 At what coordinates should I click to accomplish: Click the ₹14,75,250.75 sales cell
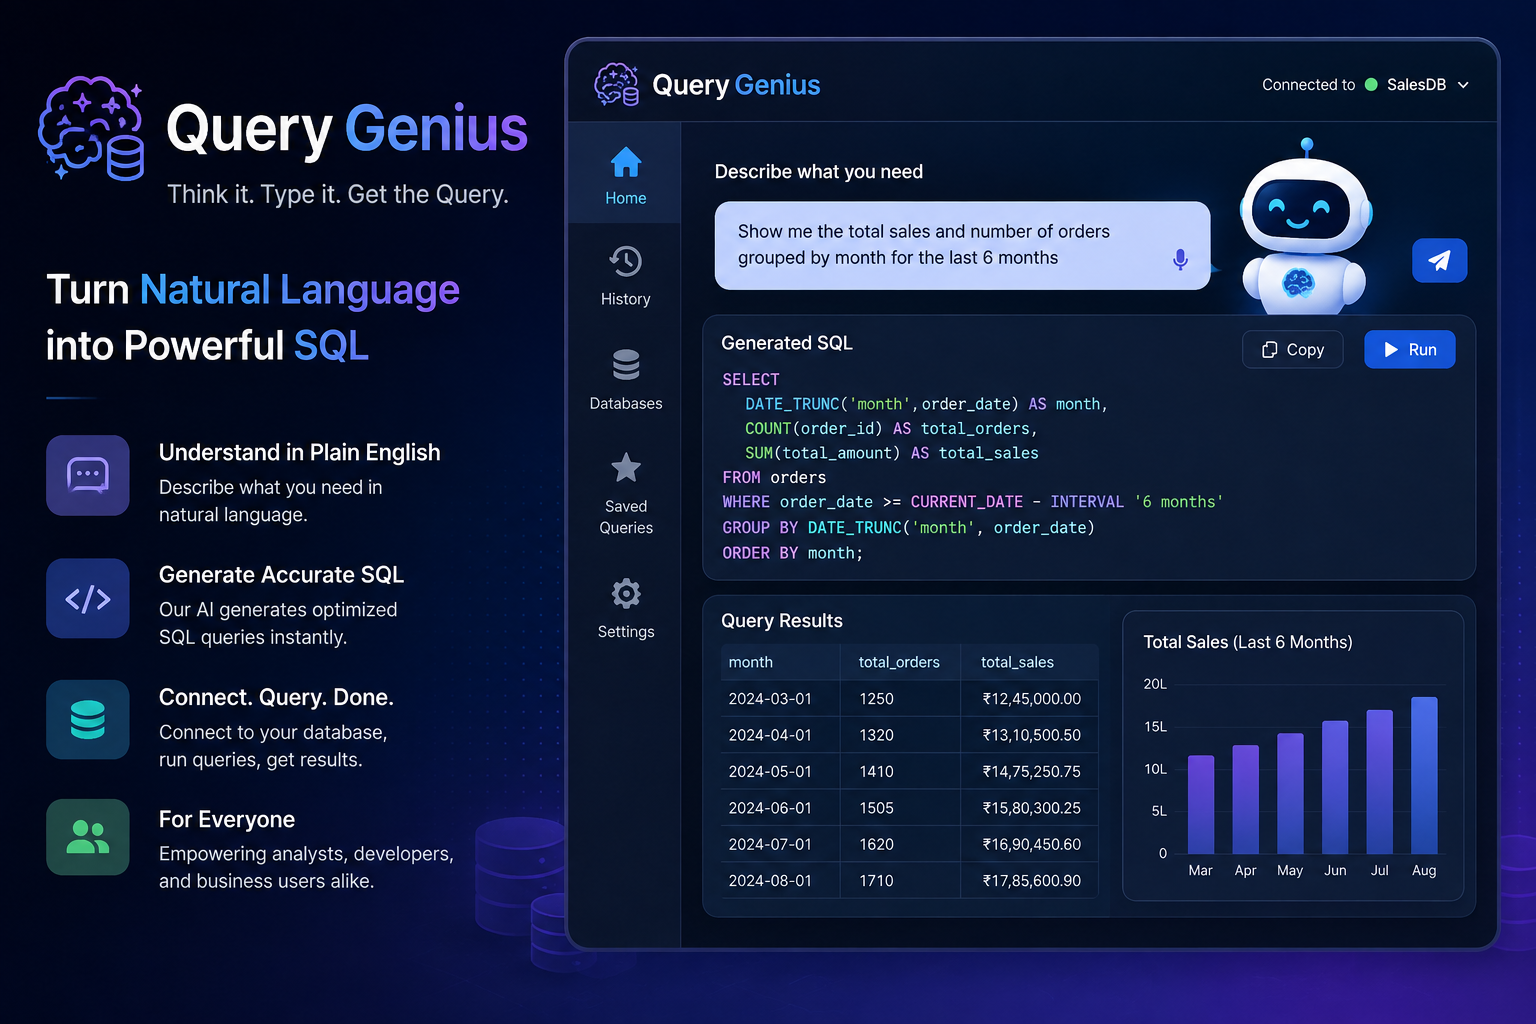click(1031, 772)
